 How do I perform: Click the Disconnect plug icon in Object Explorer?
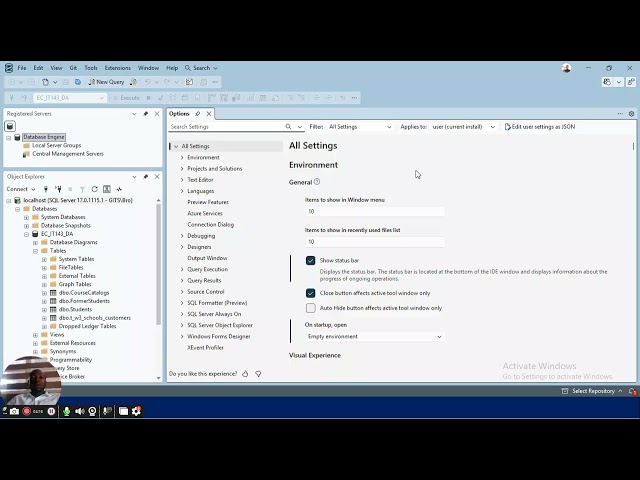58,189
